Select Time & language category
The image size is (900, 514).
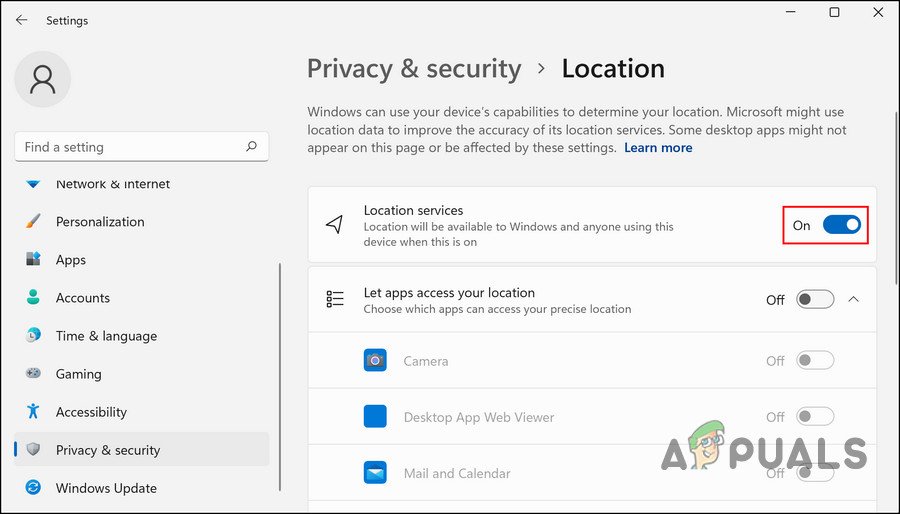pos(142,335)
